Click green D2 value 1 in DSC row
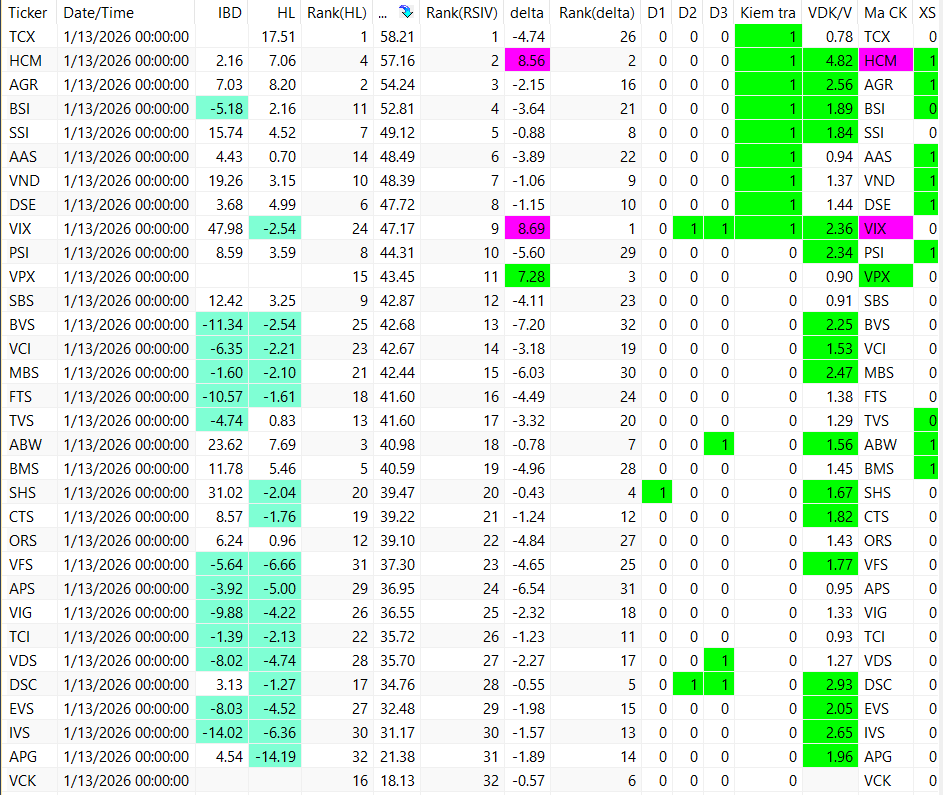Image resolution: width=943 pixels, height=795 pixels. click(688, 684)
